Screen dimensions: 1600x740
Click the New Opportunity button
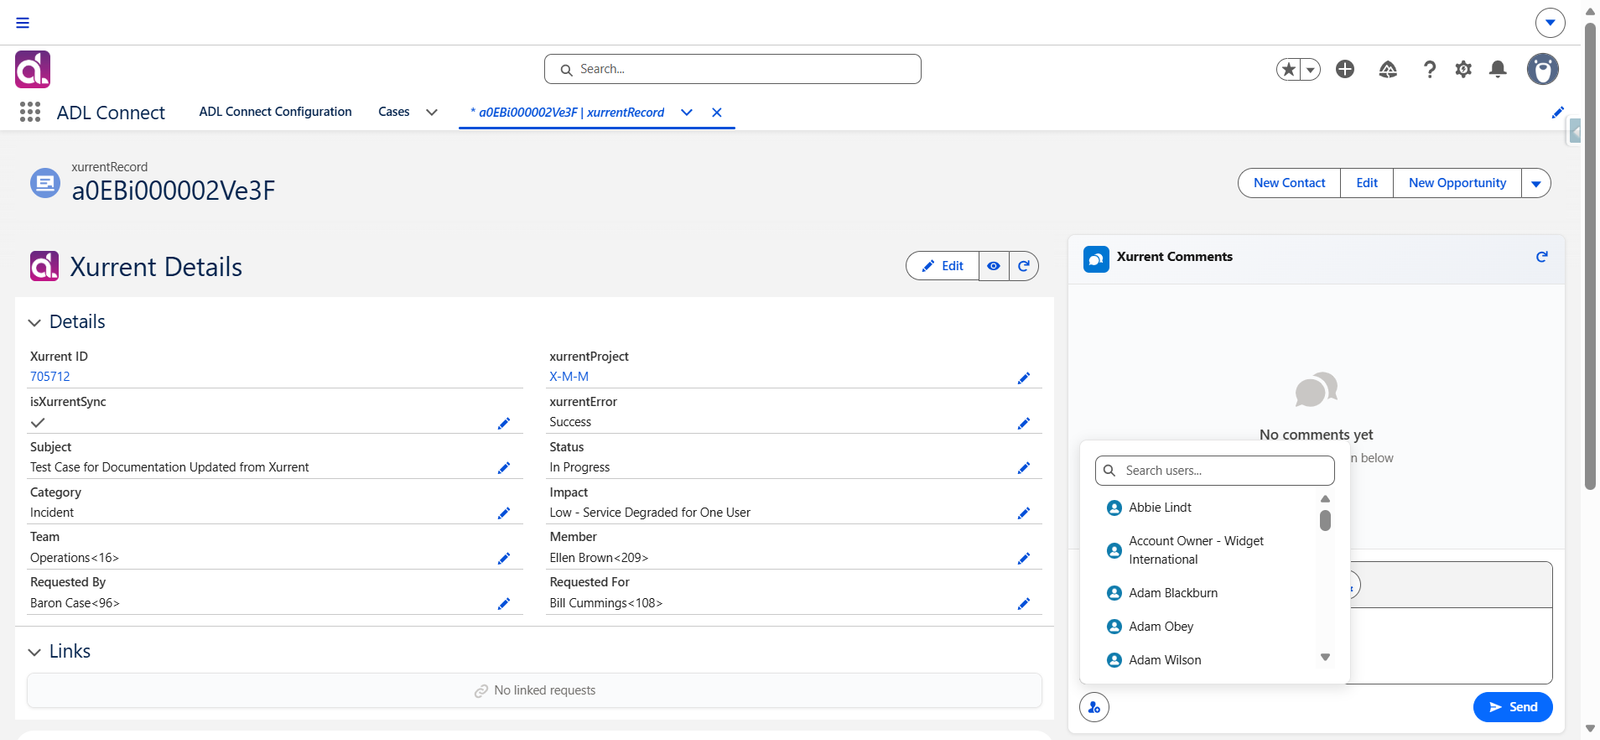[x=1457, y=183]
